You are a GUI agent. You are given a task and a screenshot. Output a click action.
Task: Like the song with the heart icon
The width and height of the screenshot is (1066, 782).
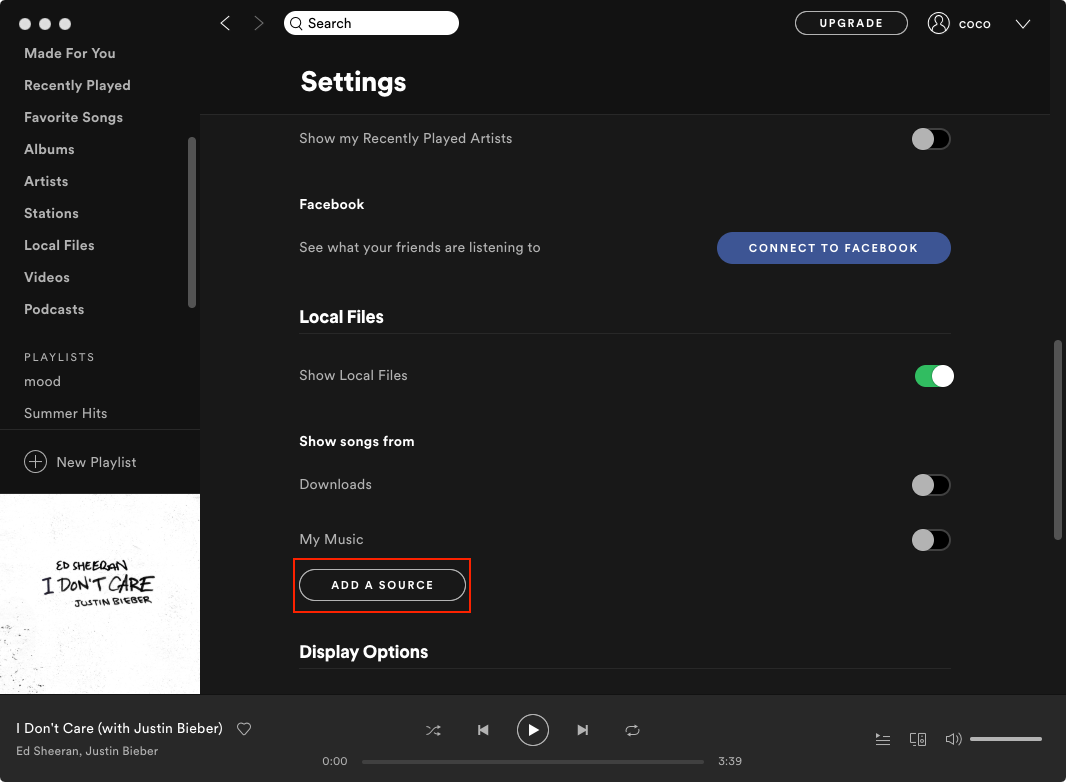(244, 729)
